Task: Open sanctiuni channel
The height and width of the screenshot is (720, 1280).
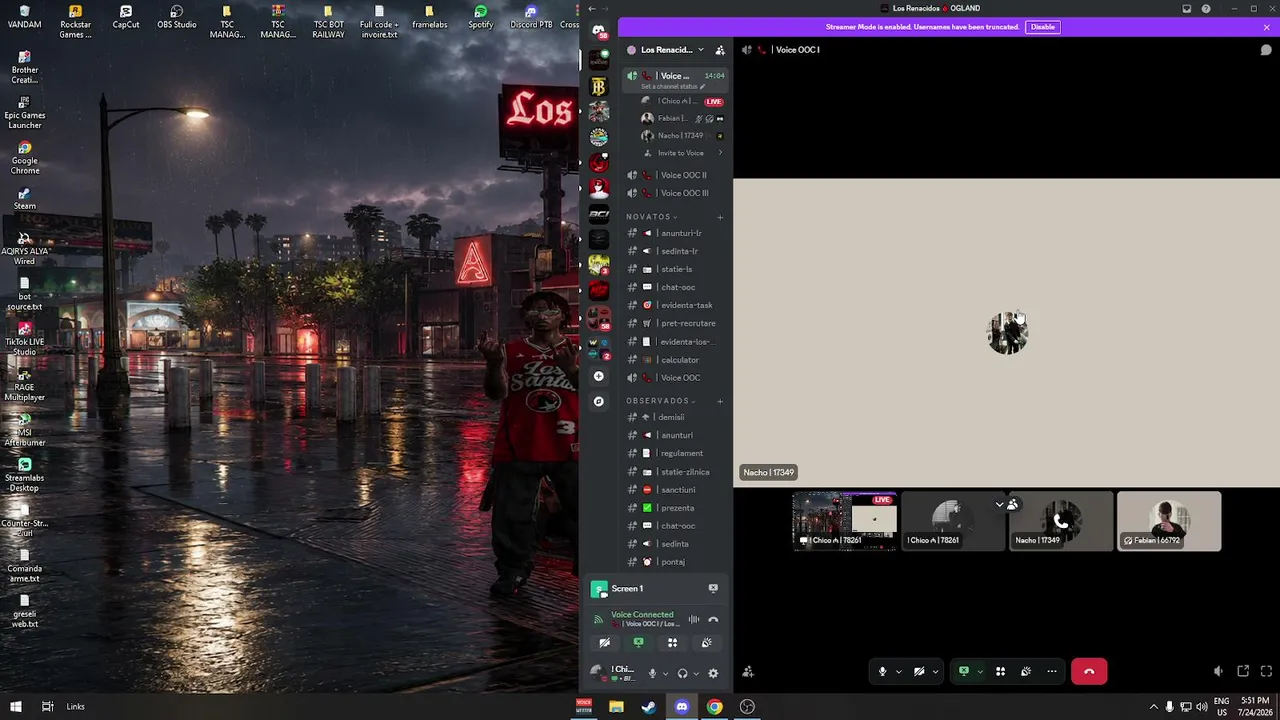Action: (675, 490)
